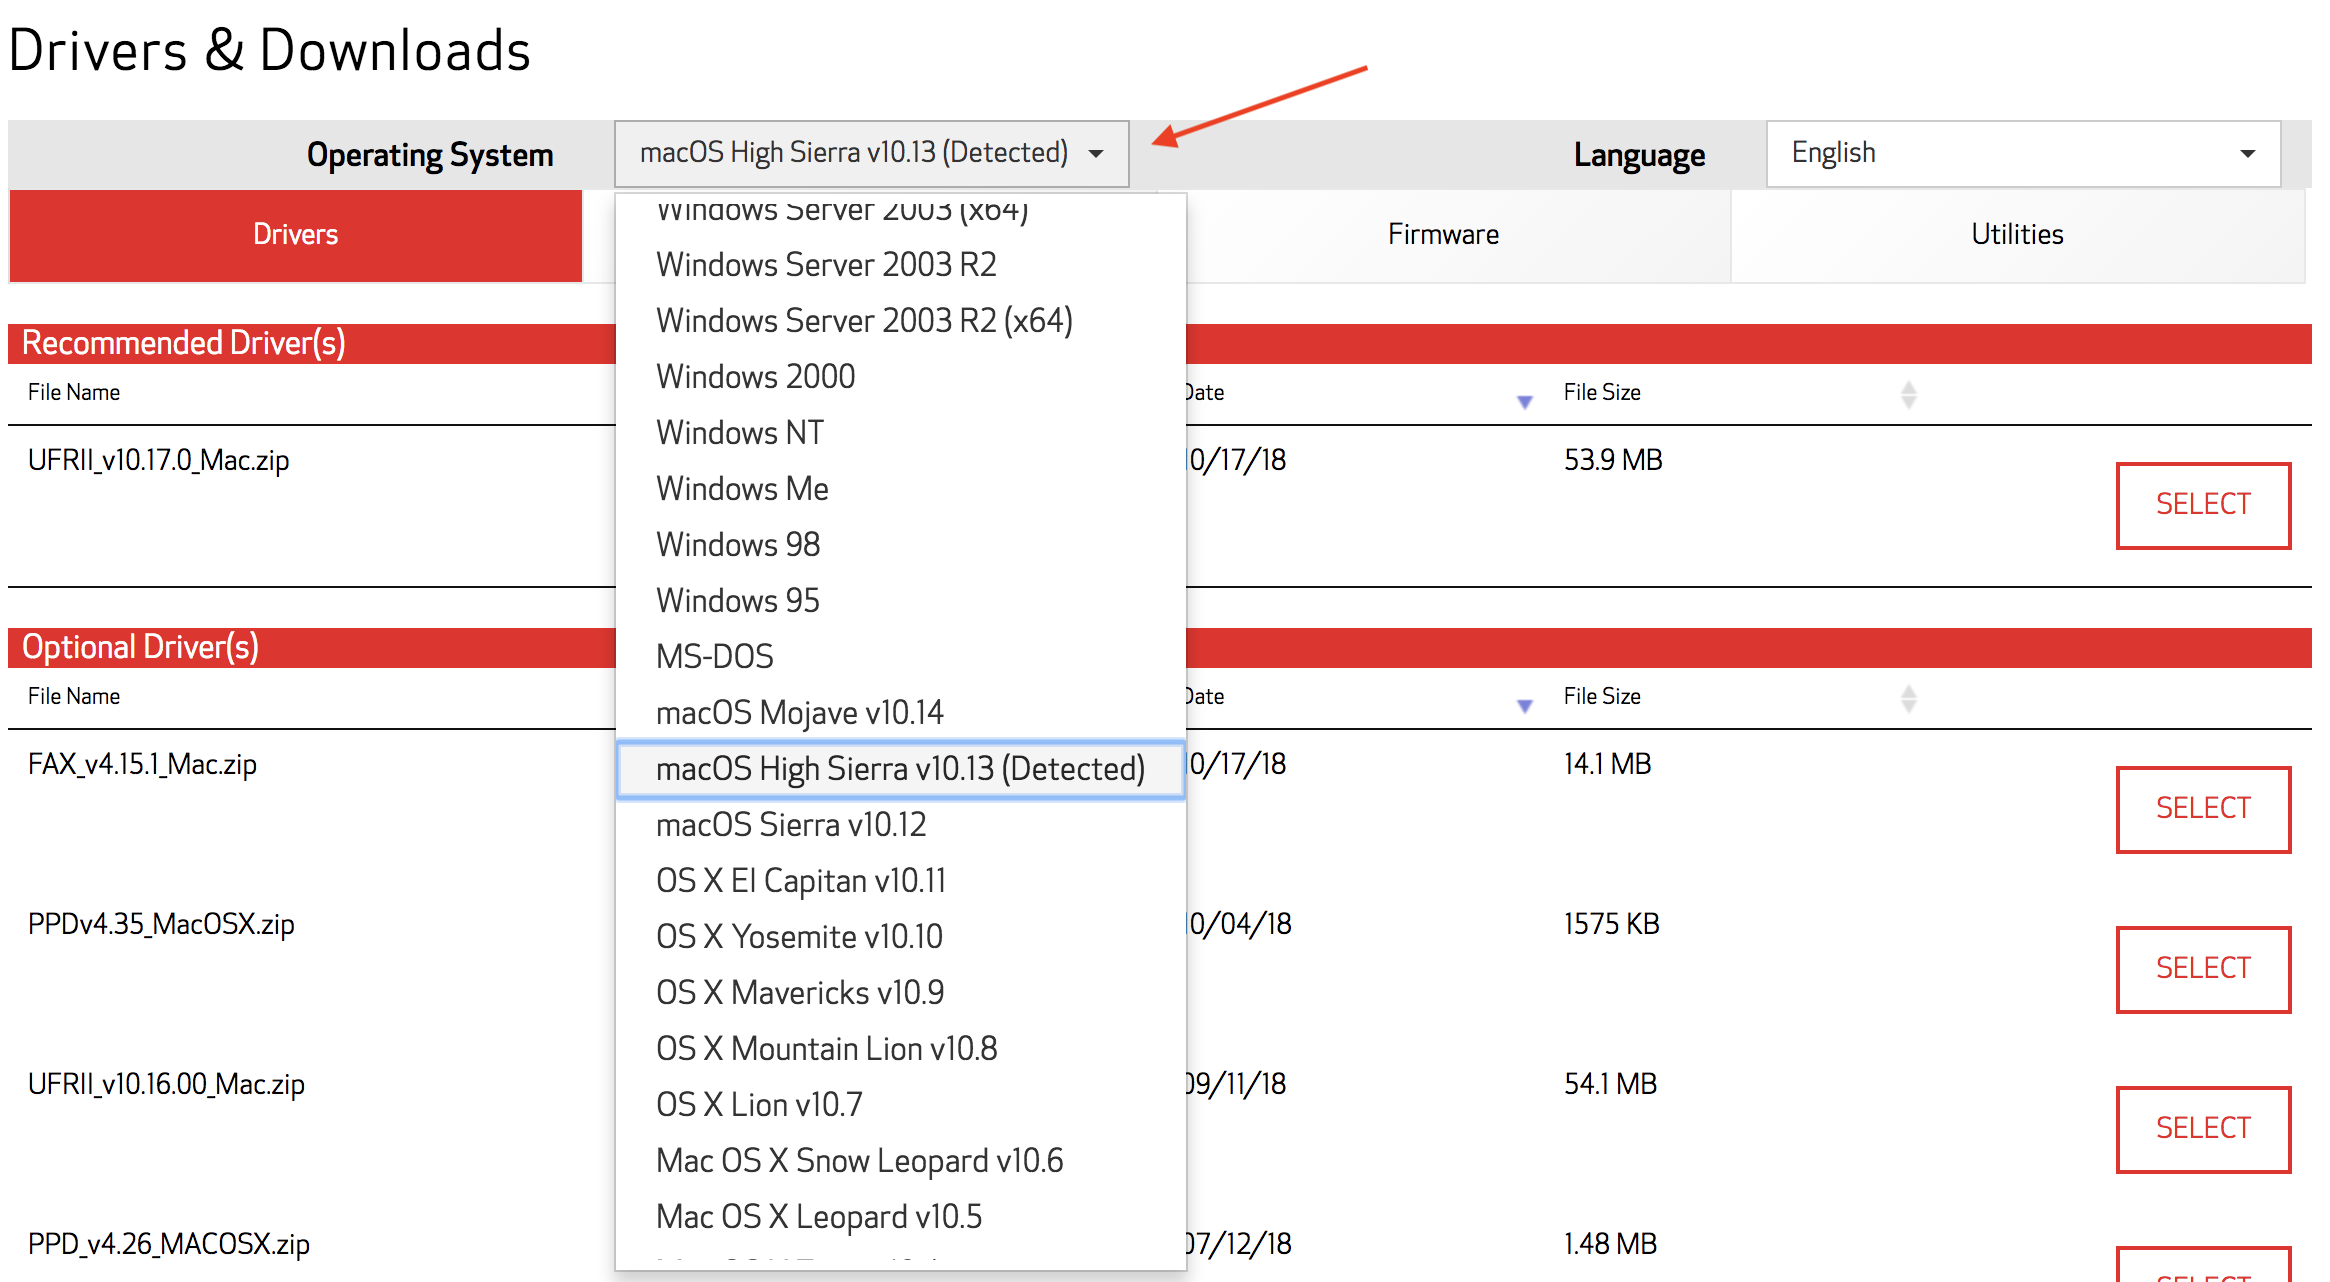Image resolution: width=2330 pixels, height=1282 pixels.
Task: Choose macOS Sierra v10.12 option
Action: pyautogui.click(x=900, y=825)
